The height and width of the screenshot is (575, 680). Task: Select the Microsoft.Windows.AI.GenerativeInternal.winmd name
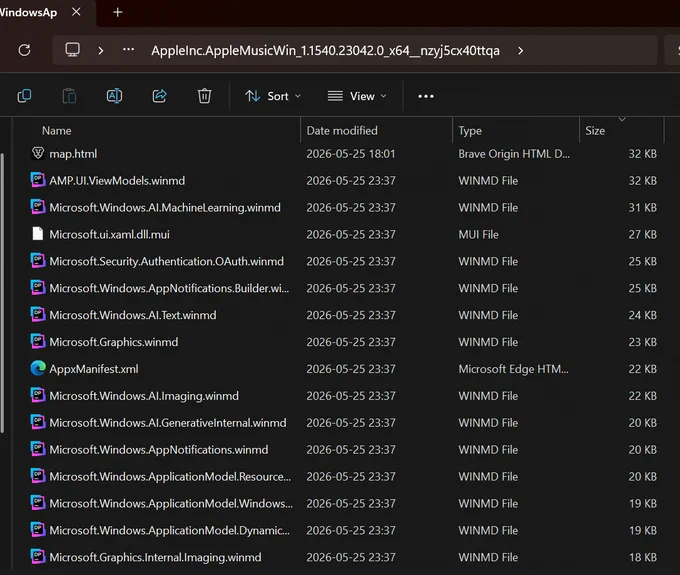pyautogui.click(x=168, y=423)
